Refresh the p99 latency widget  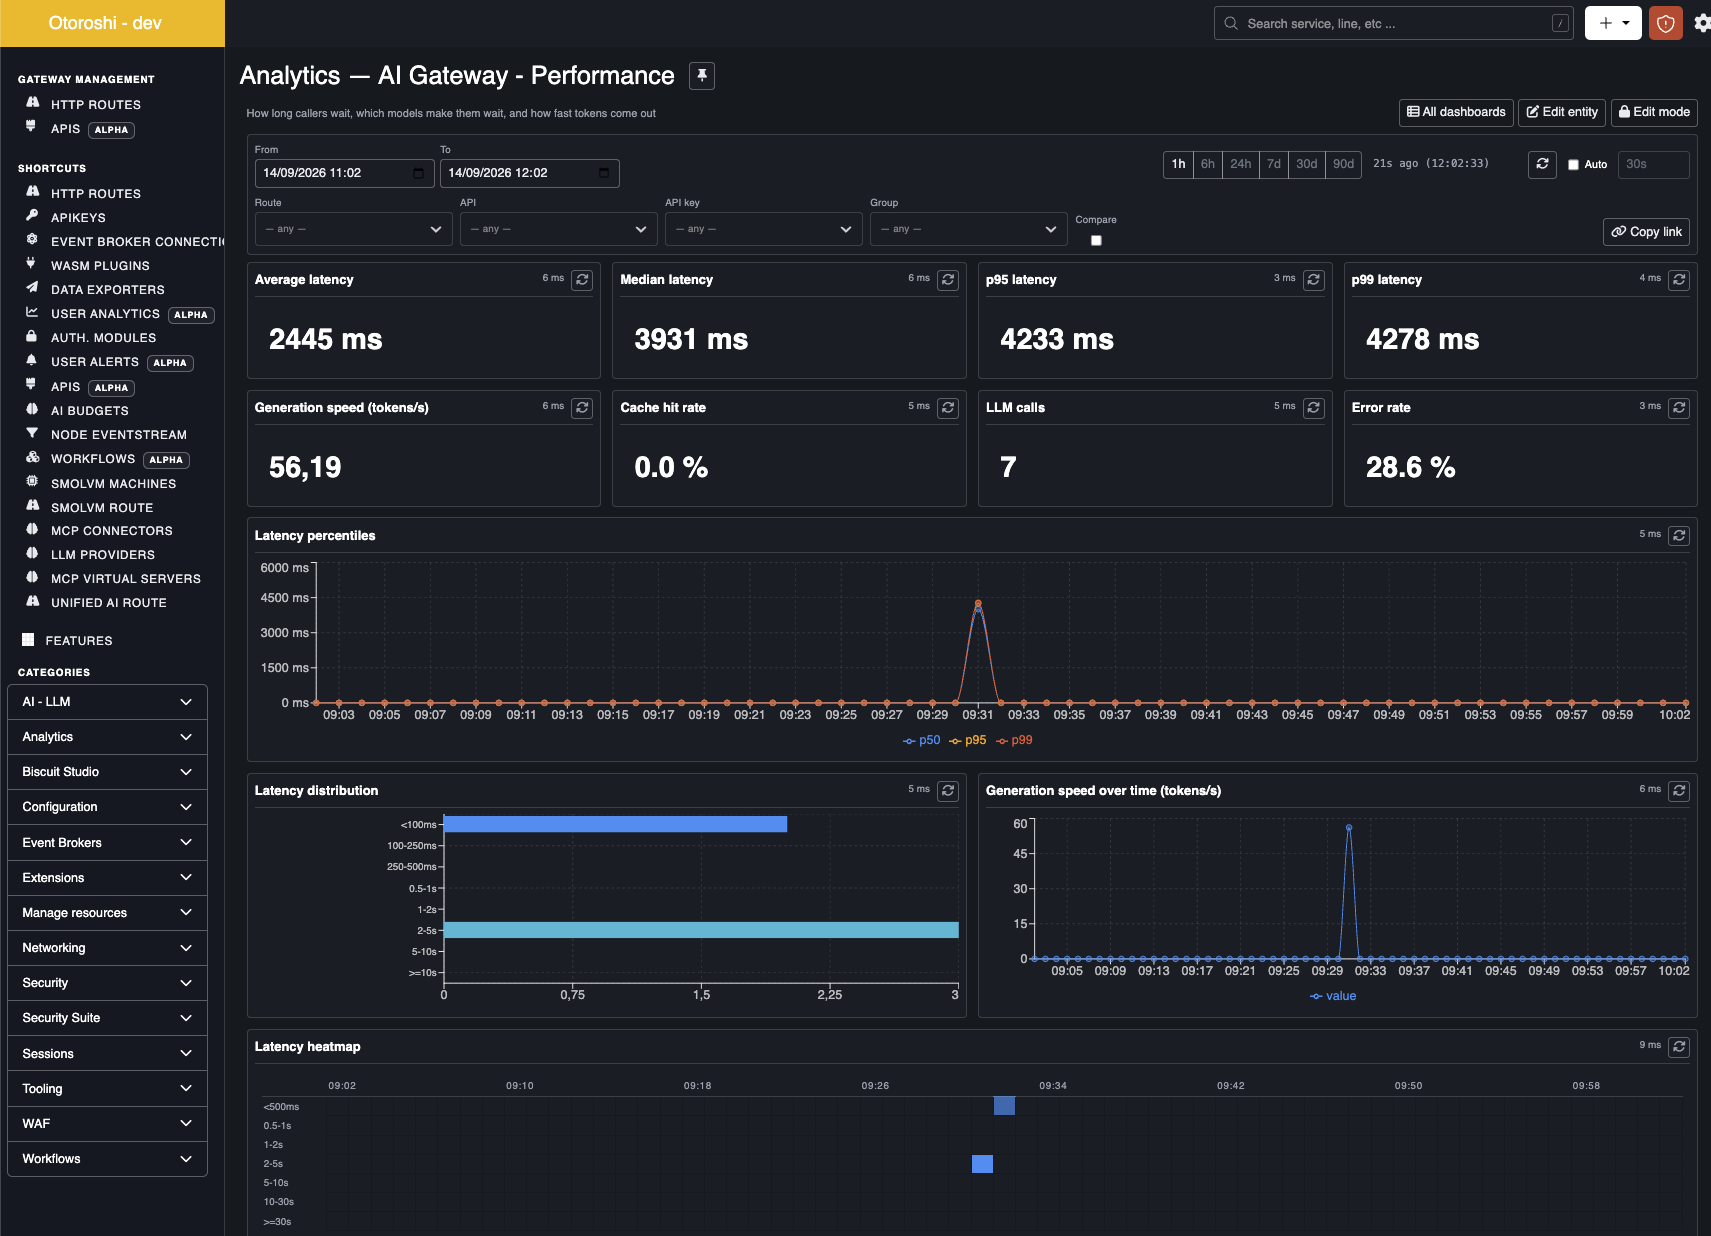[x=1679, y=280]
